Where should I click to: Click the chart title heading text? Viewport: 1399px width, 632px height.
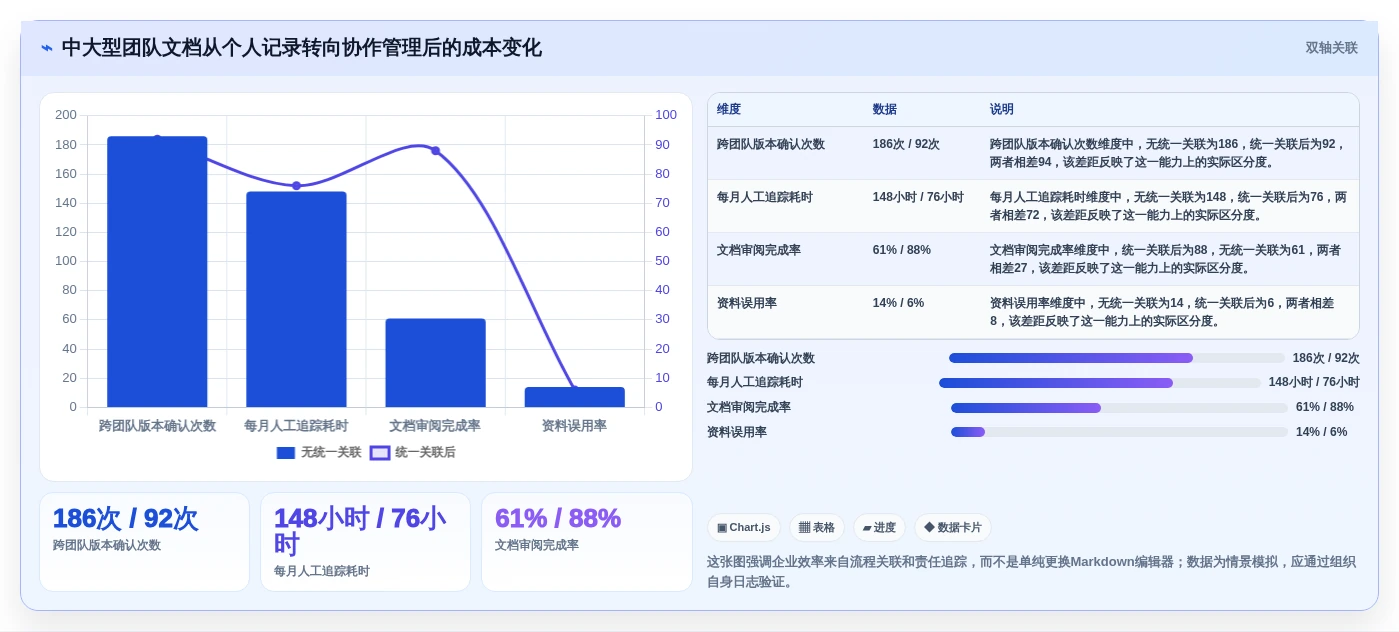click(x=301, y=48)
